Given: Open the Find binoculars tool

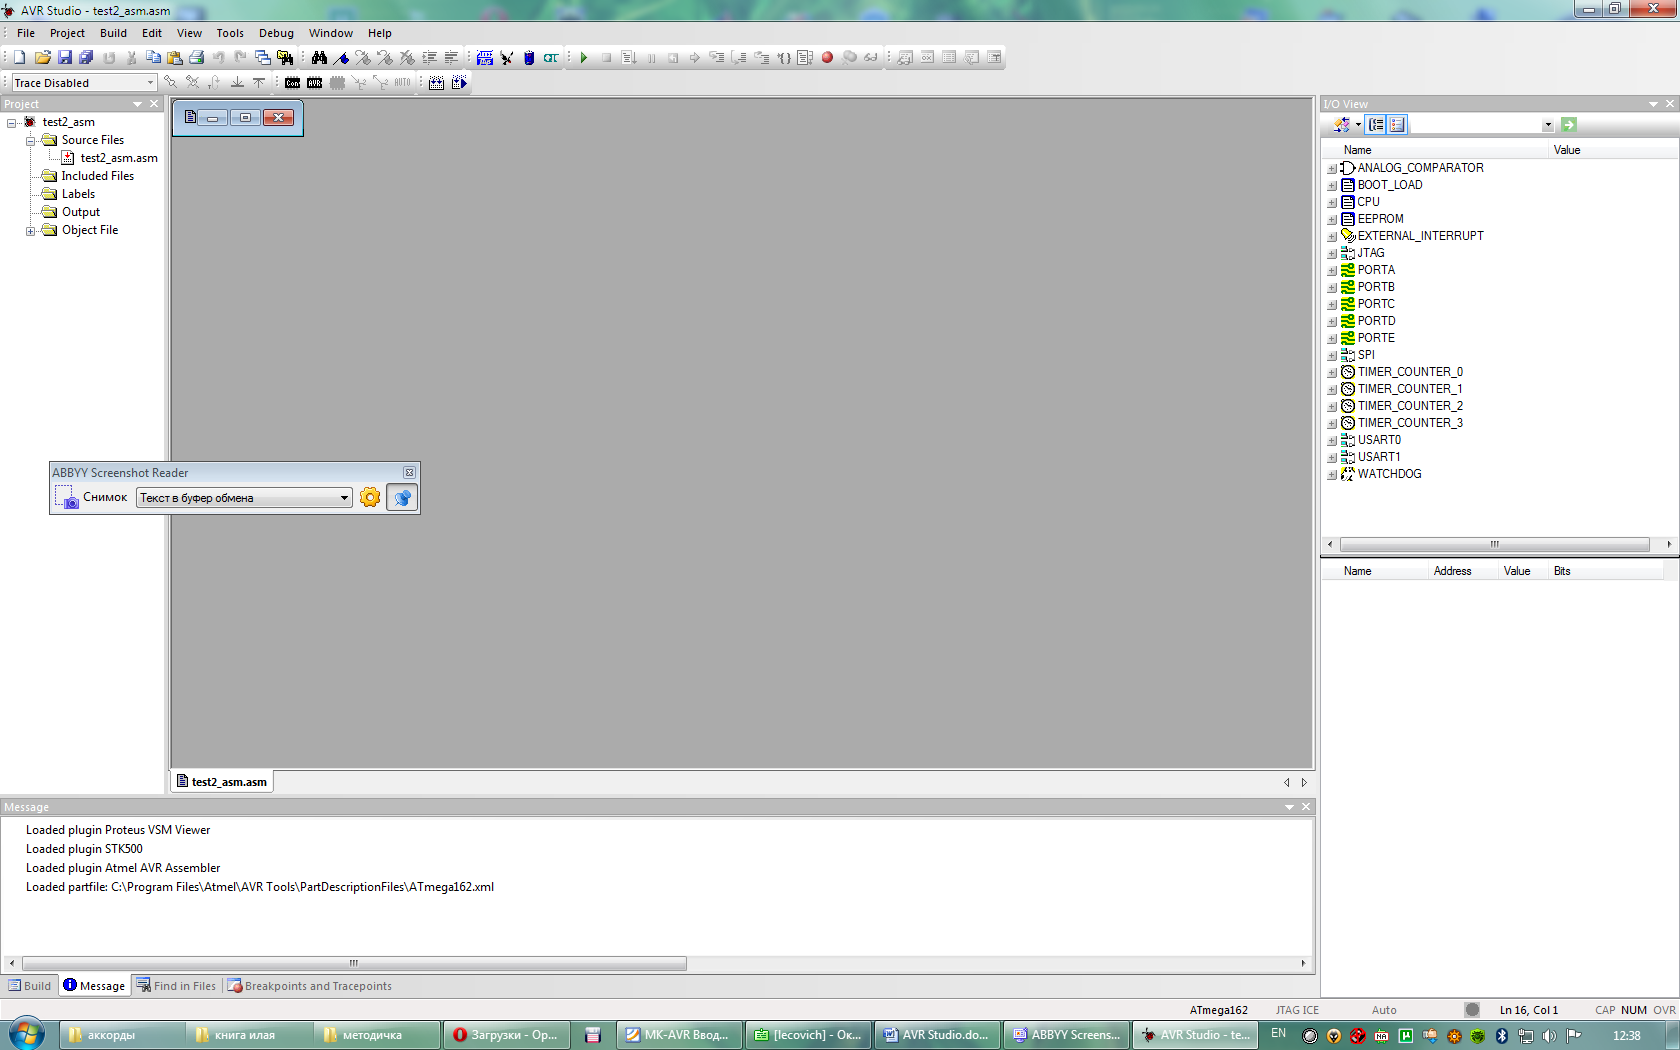Looking at the screenshot, I should click(x=319, y=58).
